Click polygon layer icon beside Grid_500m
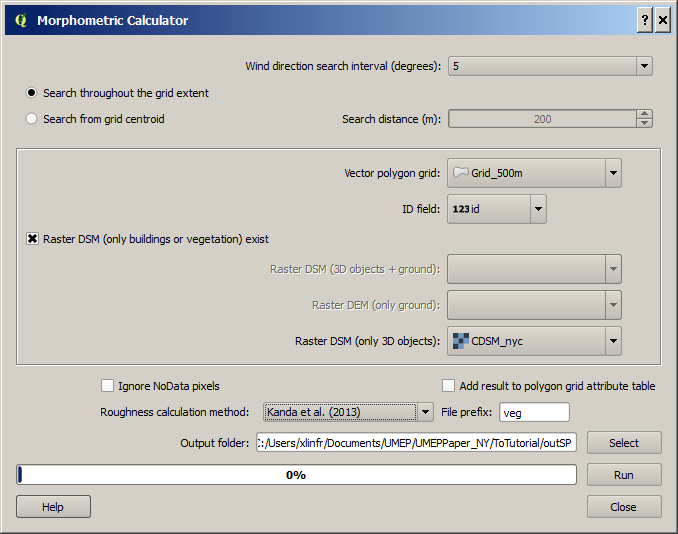Screen dimensions: 678x534 point(461,173)
